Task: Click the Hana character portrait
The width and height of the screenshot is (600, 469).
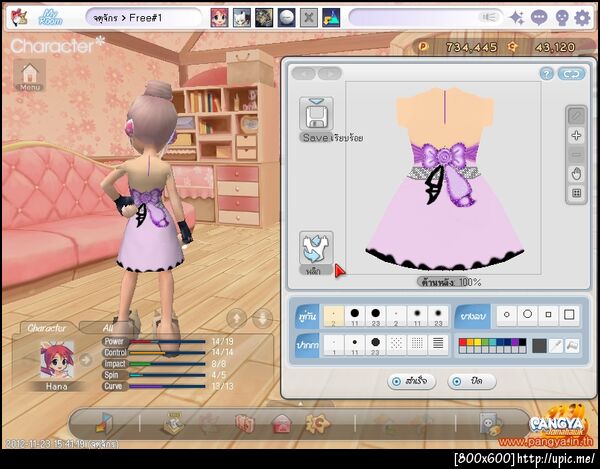Action: 57,360
